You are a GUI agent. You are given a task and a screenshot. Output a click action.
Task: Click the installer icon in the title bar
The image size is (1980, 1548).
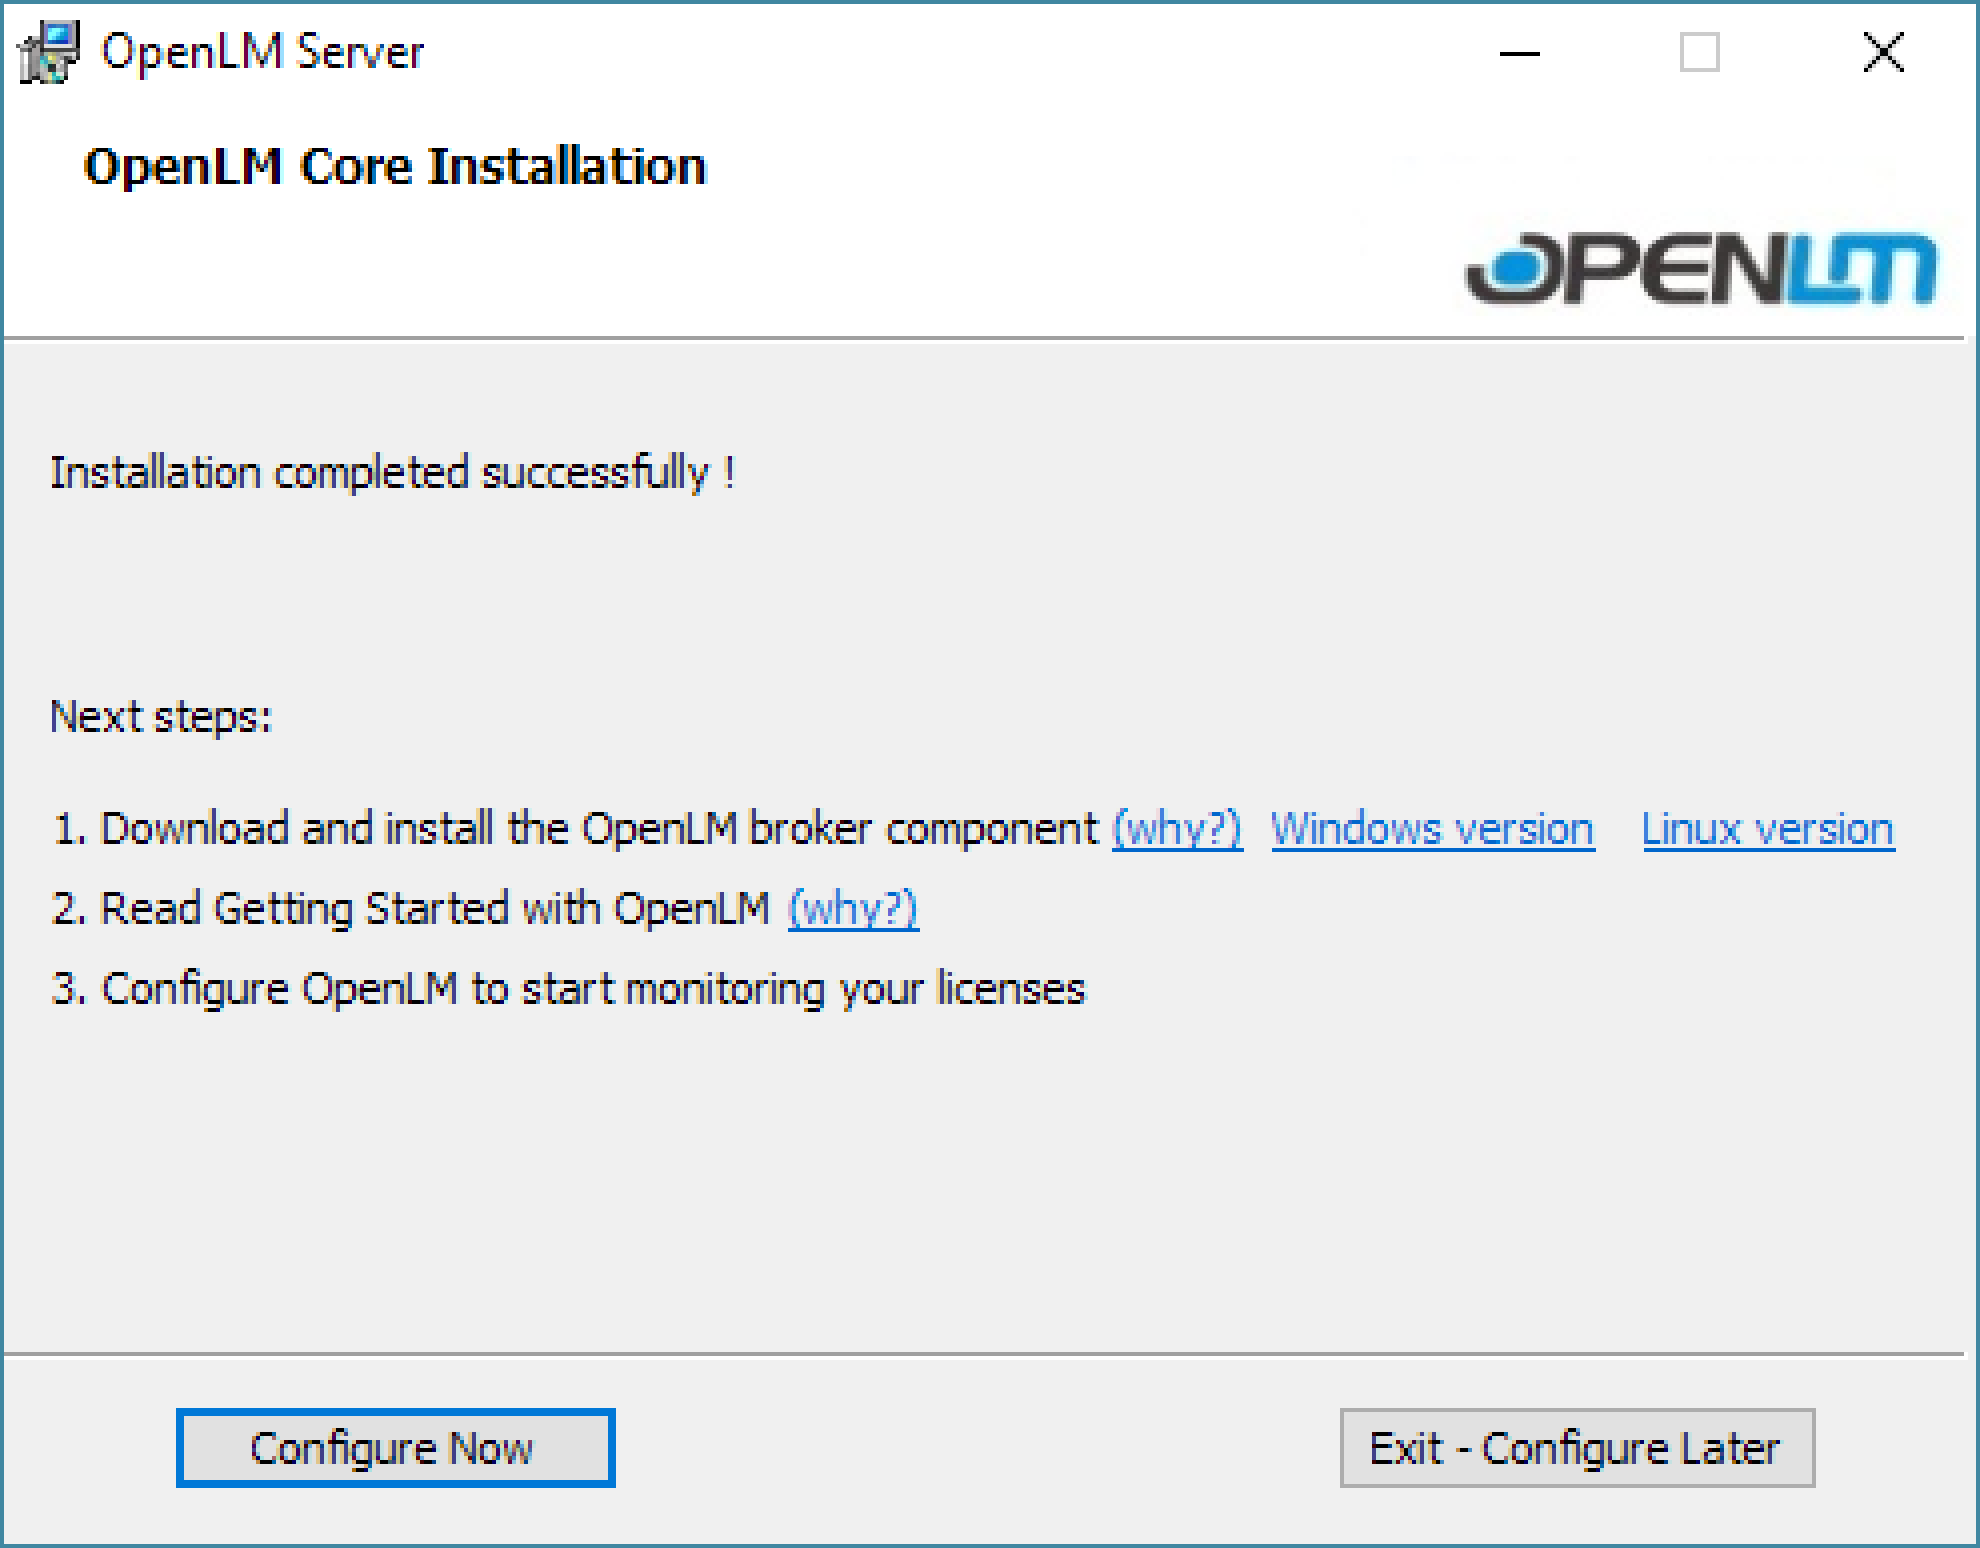click(49, 52)
